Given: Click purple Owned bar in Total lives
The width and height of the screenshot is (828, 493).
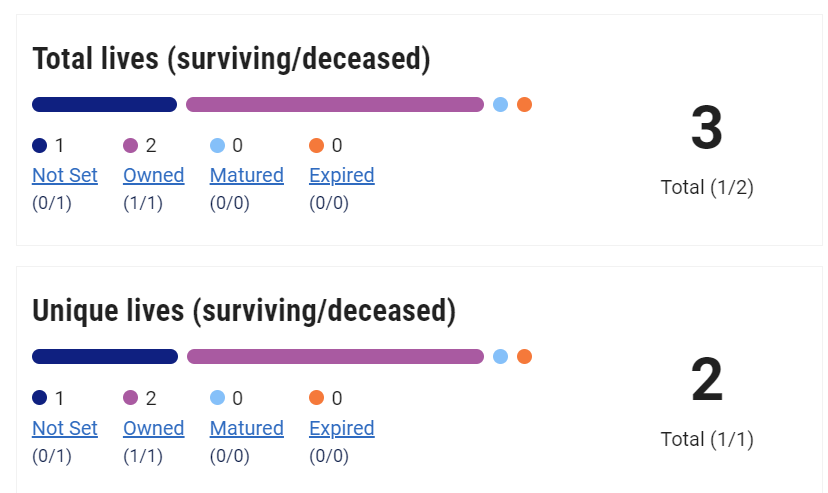Looking at the screenshot, I should [x=335, y=104].
